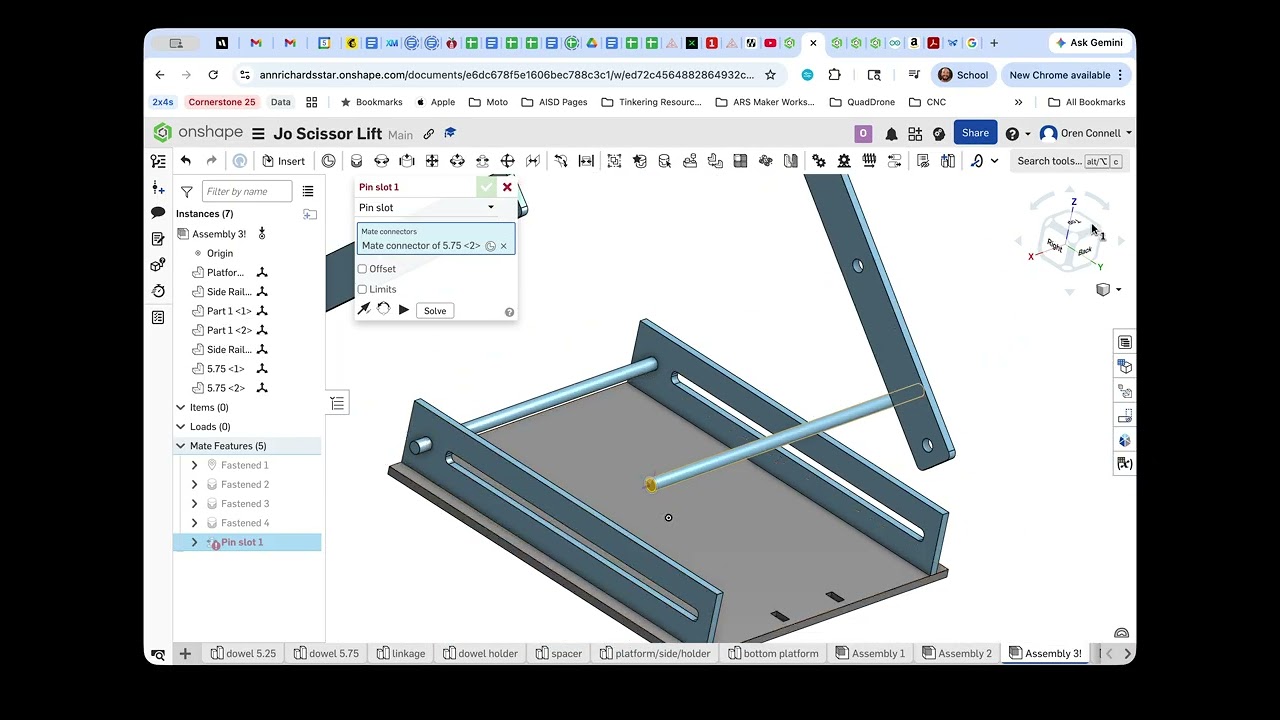Screen dimensions: 1280x720
Task: Click the view cube Back face
Action: coord(1085,250)
